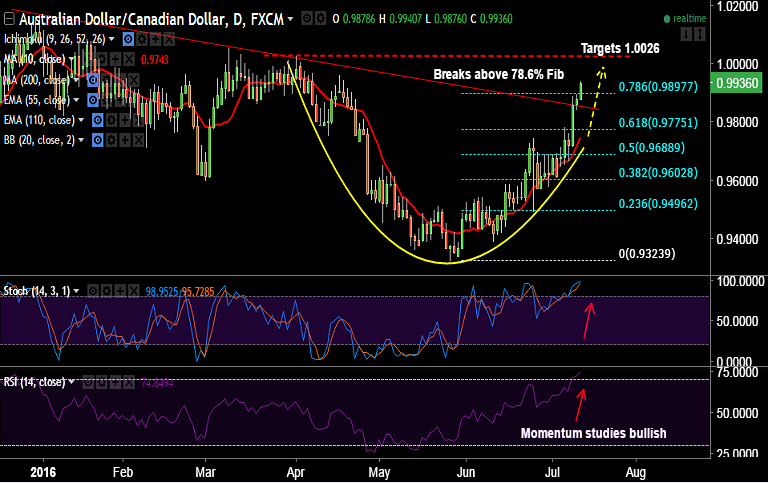Expand Ichimoku indicator dropdown arrow

[x=112, y=39]
